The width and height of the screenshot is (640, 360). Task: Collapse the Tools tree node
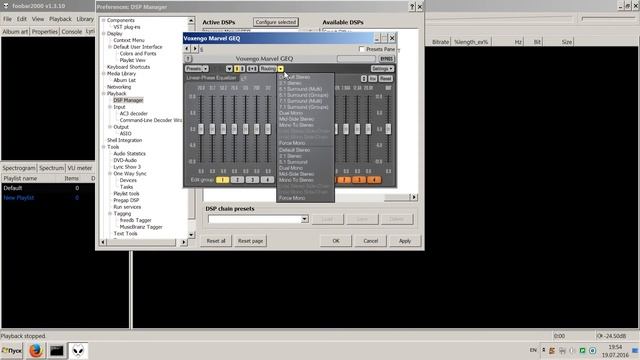104,147
